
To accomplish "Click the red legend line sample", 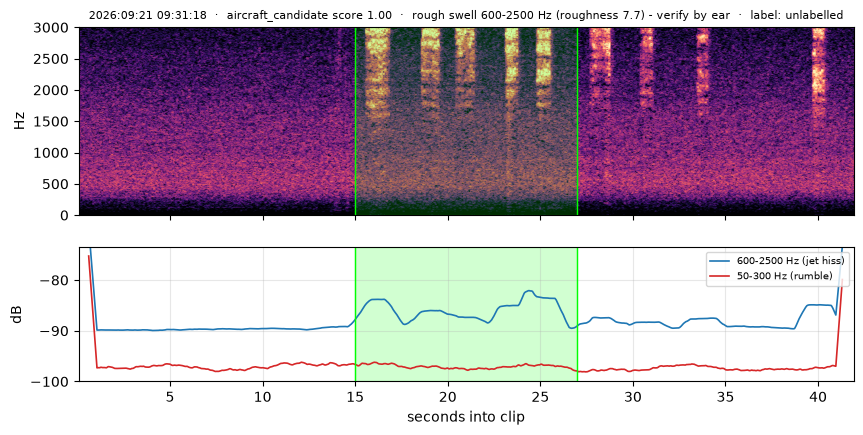I will point(719,276).
